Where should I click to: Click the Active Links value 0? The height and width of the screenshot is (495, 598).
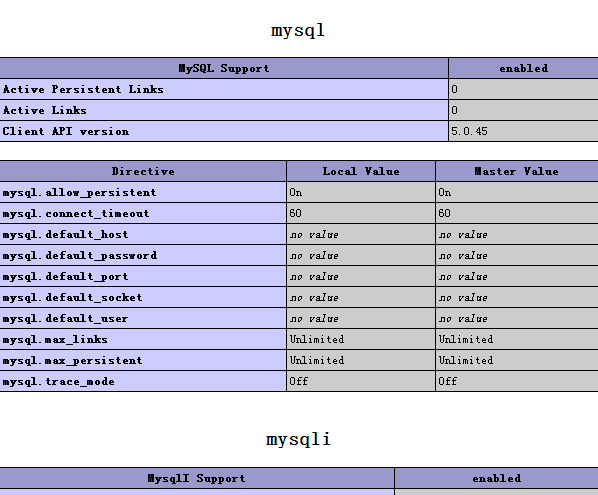[x=454, y=110]
